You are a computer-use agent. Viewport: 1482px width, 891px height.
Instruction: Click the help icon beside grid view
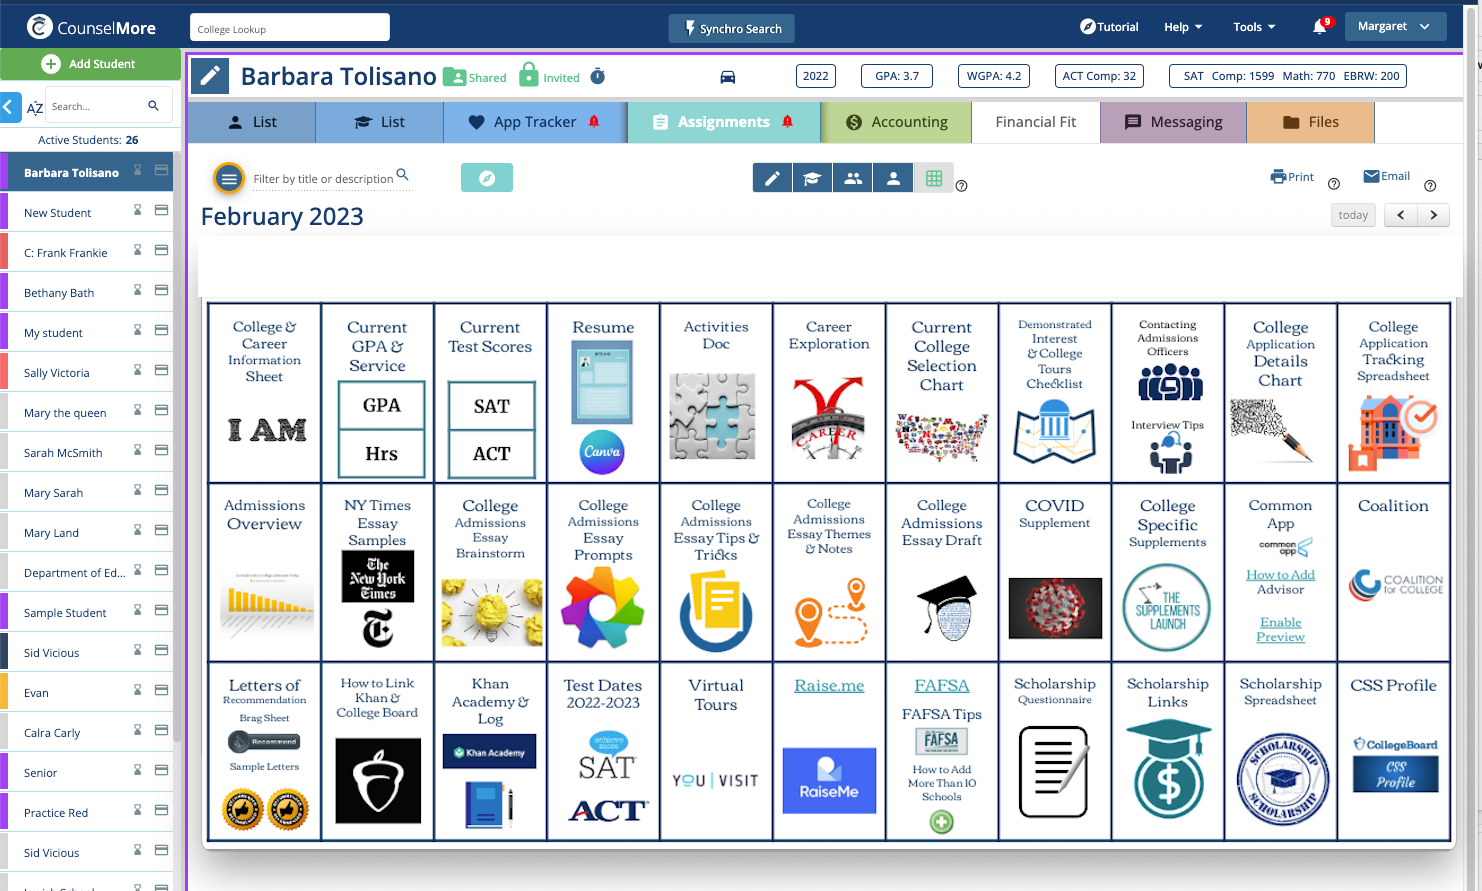point(962,186)
